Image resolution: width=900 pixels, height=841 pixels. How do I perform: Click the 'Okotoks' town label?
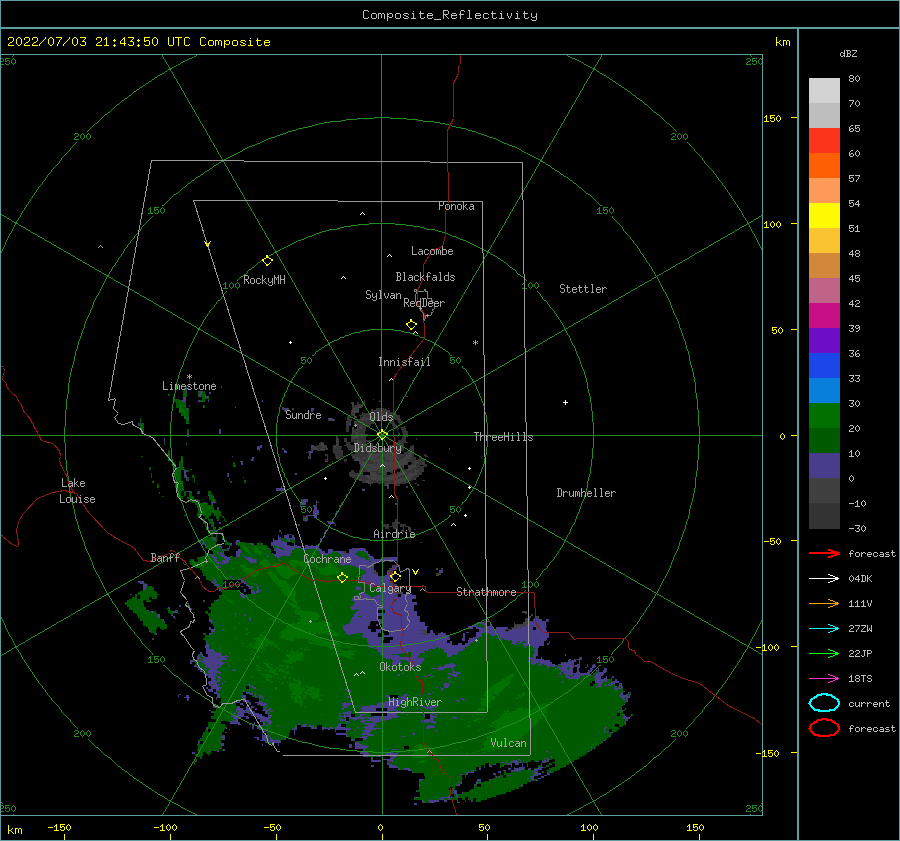click(x=400, y=666)
